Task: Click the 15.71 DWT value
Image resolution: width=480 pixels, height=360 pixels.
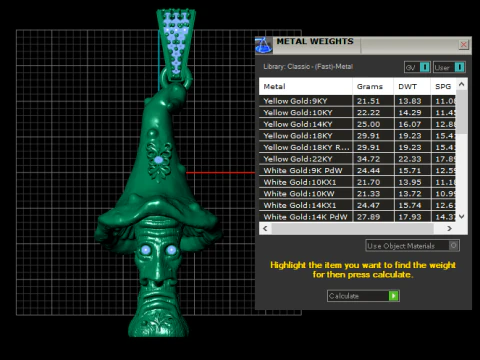Action: pos(410,171)
